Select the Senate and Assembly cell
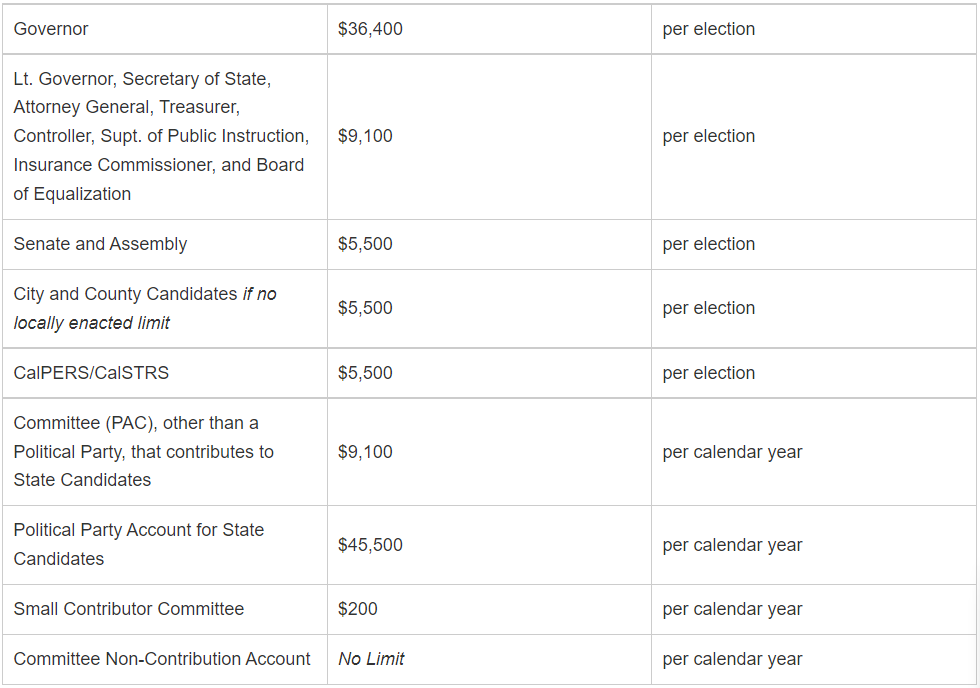This screenshot has width=980, height=688. pyautogui.click(x=100, y=244)
